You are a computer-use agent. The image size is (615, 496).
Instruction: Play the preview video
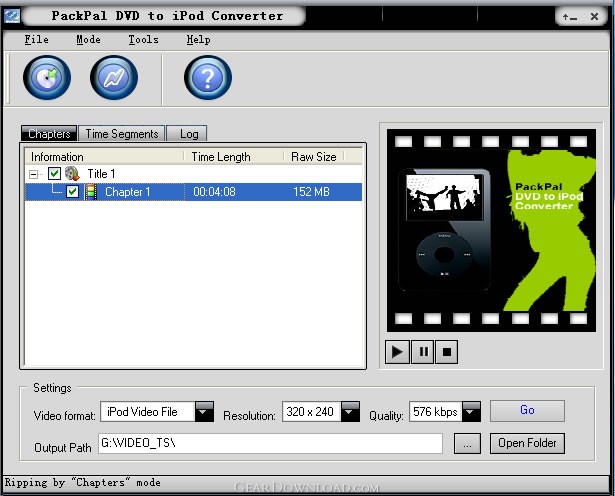397,352
